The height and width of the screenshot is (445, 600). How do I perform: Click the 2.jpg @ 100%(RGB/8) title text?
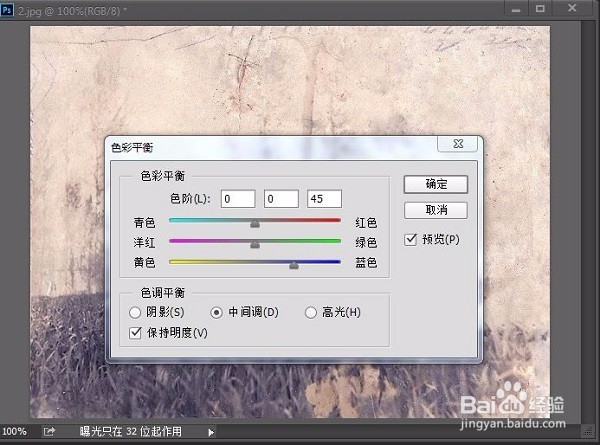coord(70,11)
